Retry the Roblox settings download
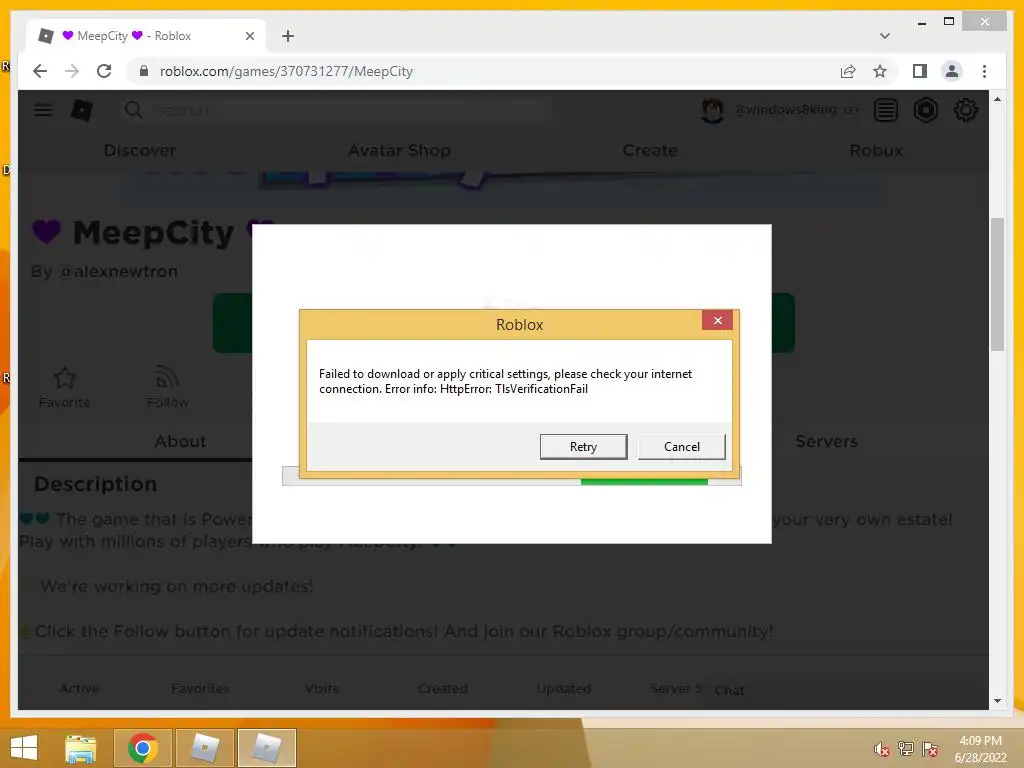 click(x=583, y=447)
